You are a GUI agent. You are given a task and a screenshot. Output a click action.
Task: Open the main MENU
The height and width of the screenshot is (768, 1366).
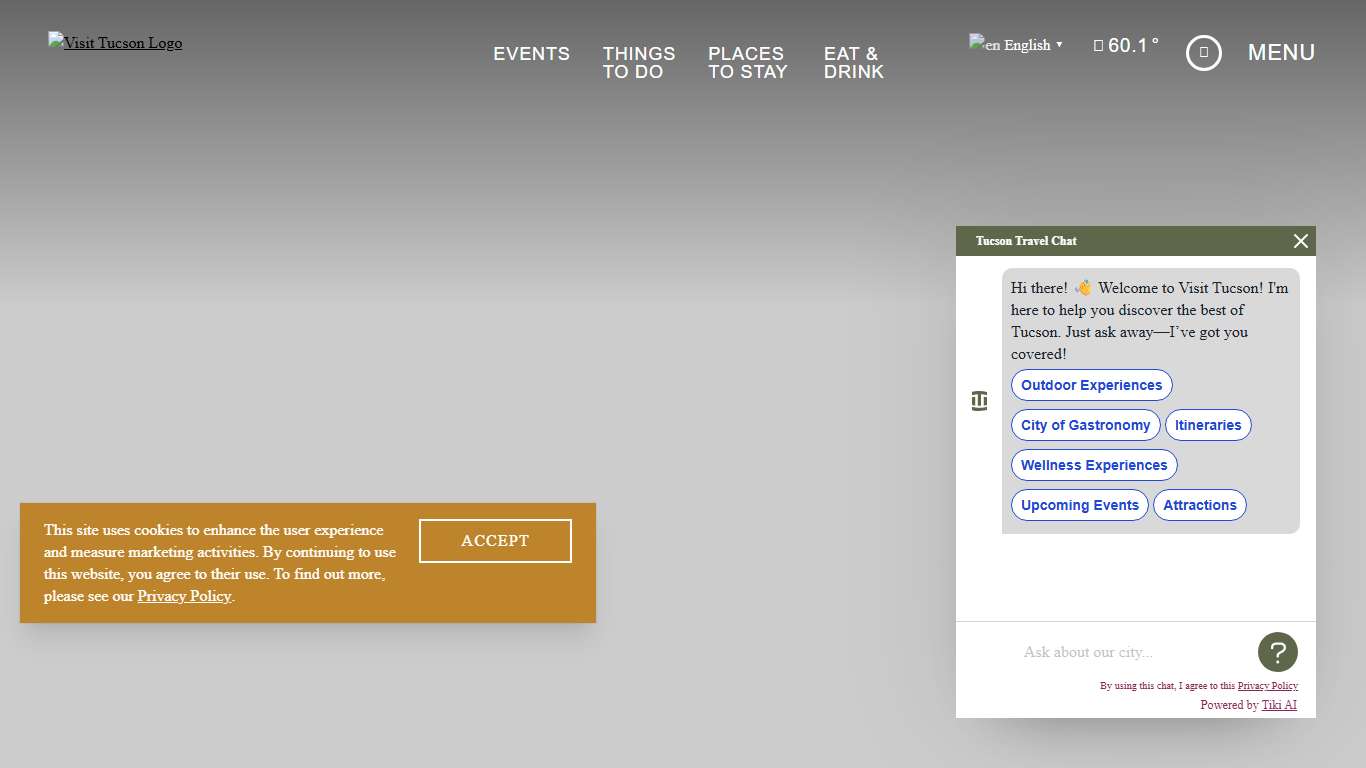(x=1281, y=52)
